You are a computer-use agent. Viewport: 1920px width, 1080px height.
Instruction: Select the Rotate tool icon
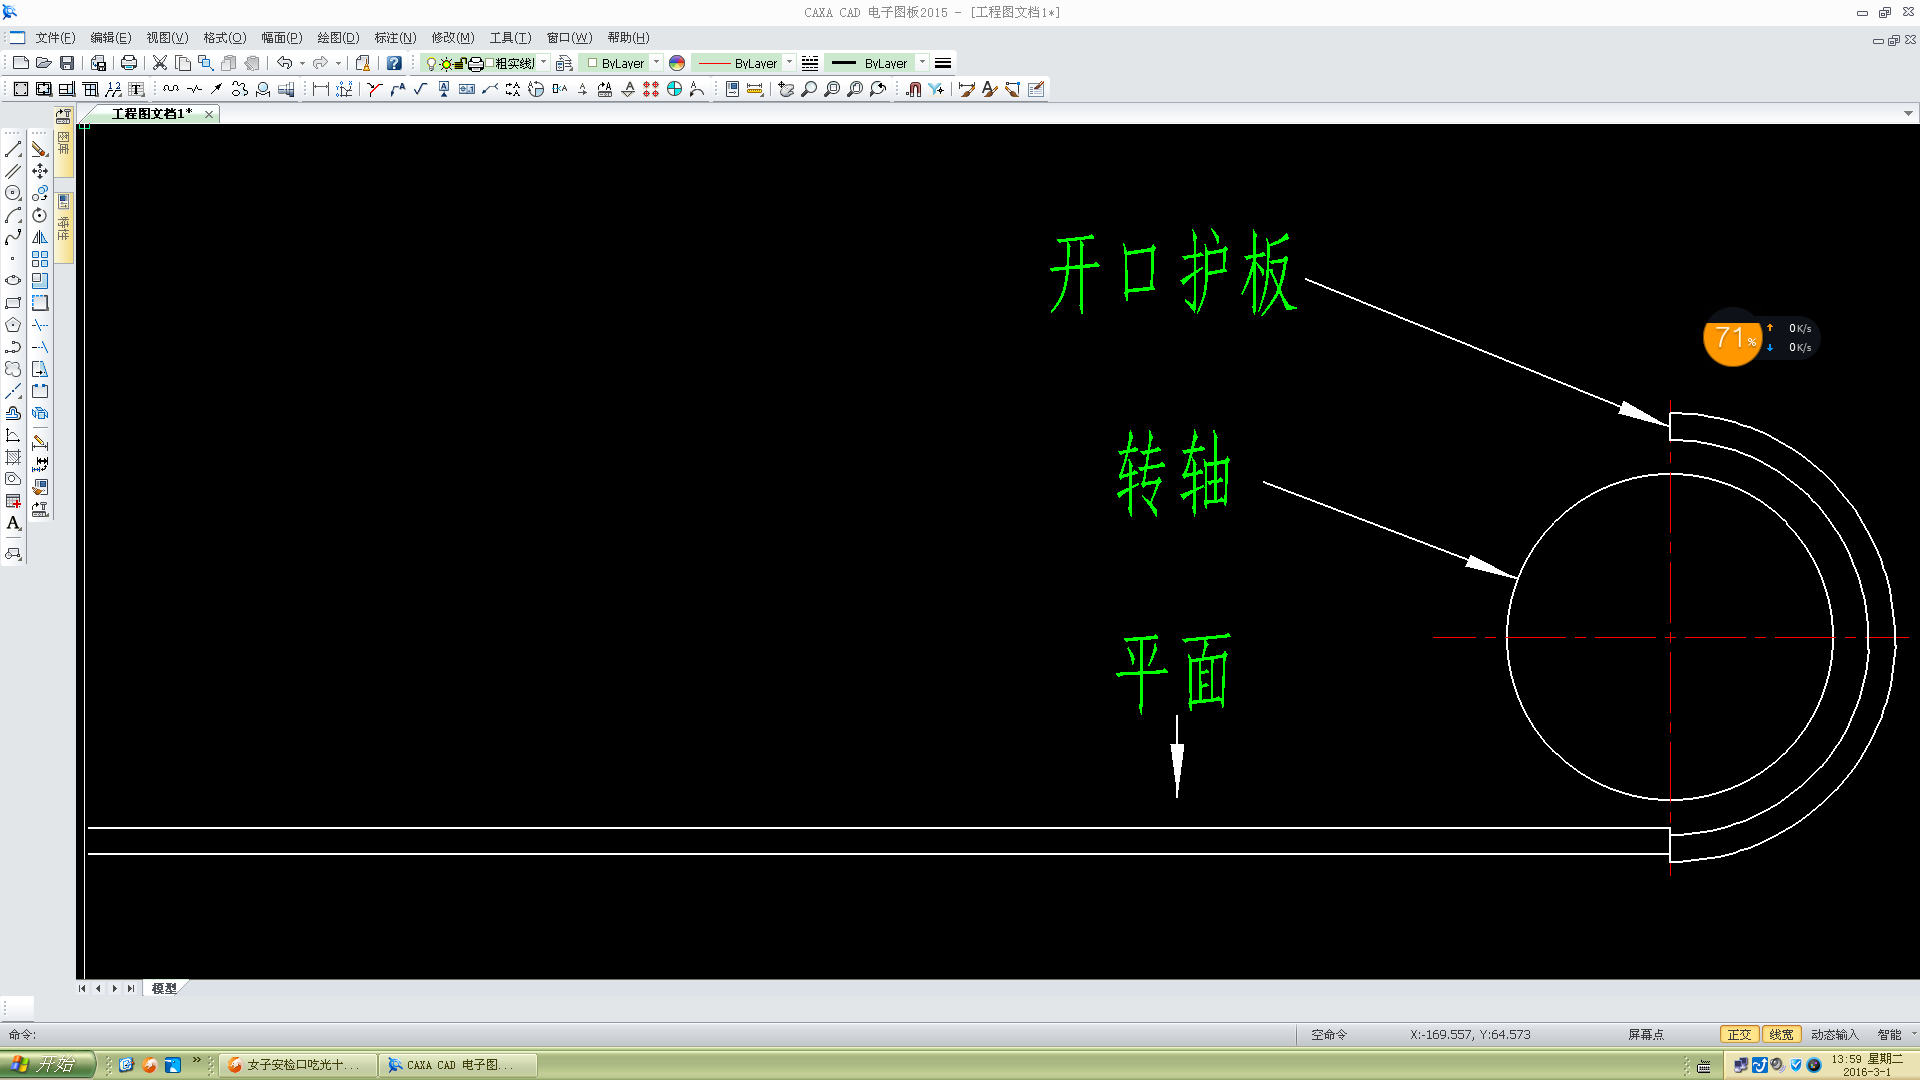click(x=40, y=215)
